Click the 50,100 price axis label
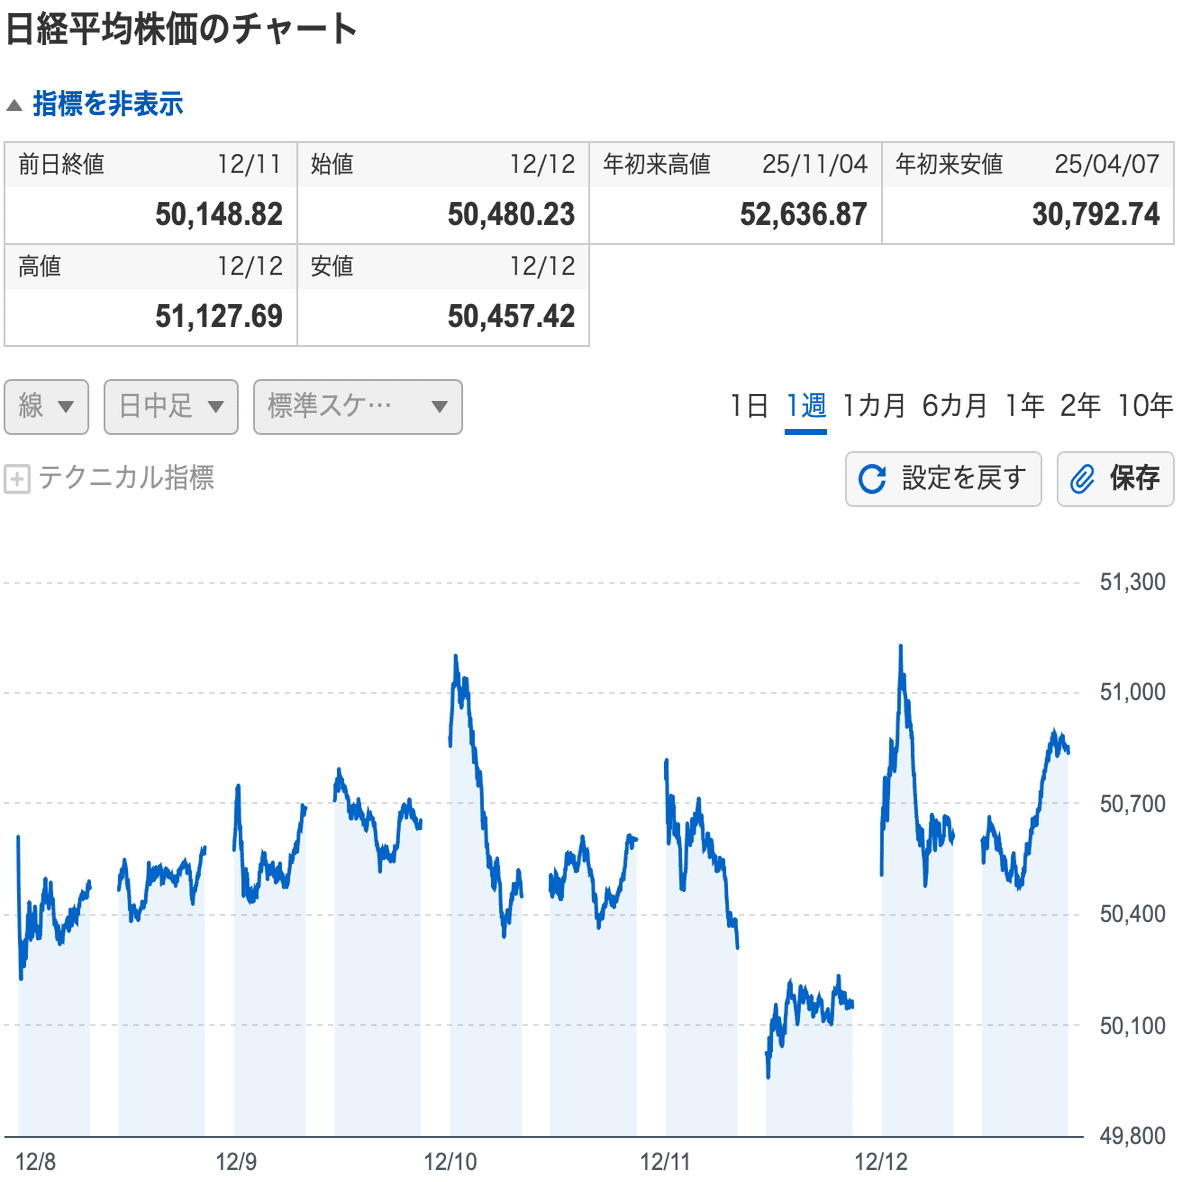Image resolution: width=1182 pixels, height=1182 pixels. [x=1132, y=1026]
